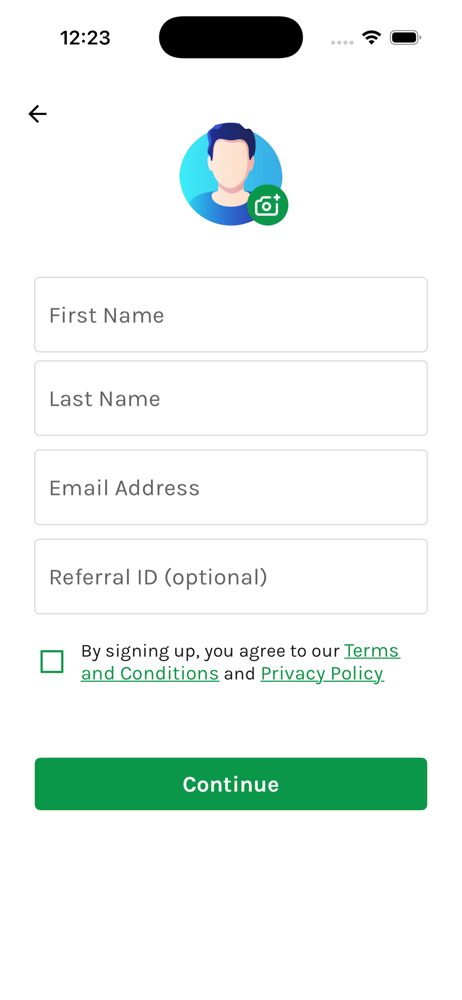Tap the face of the avatar illustration
Image resolution: width=462 pixels, height=1000 pixels.
click(229, 163)
